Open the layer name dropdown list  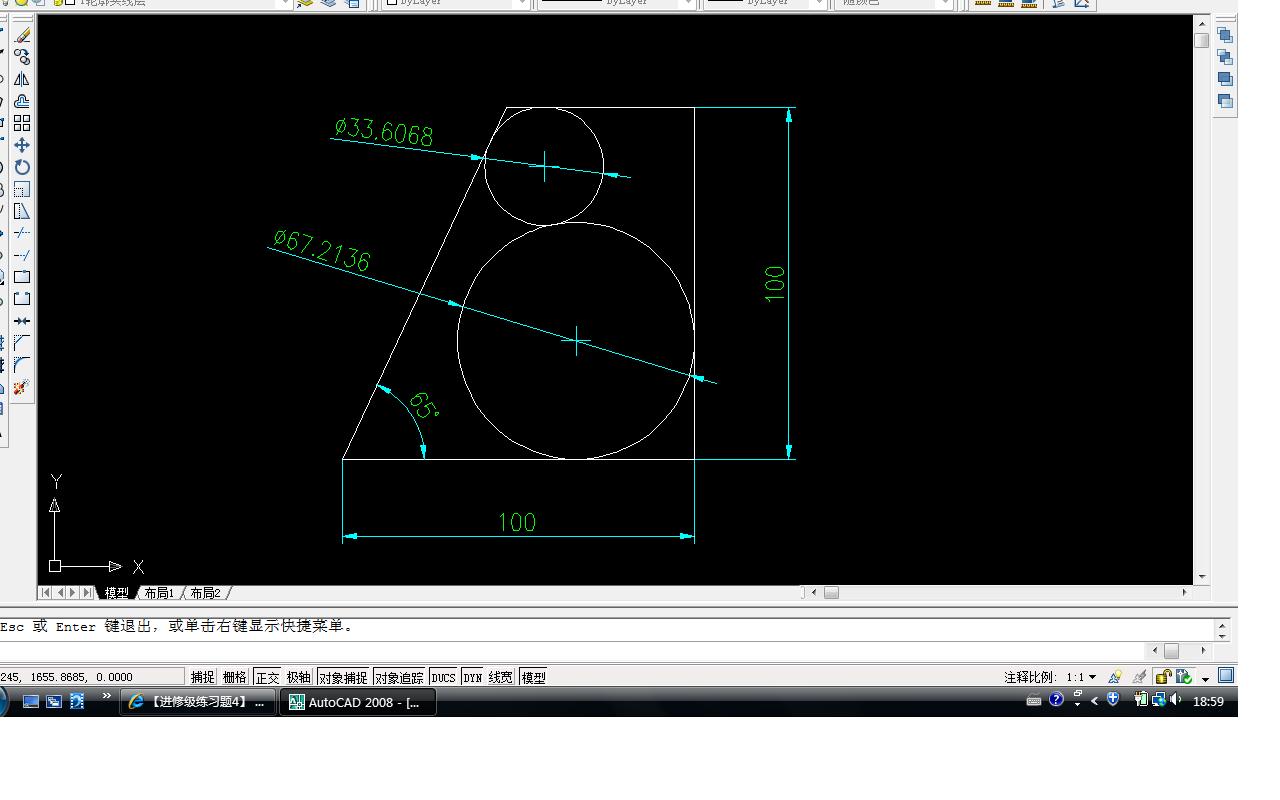(x=284, y=3)
